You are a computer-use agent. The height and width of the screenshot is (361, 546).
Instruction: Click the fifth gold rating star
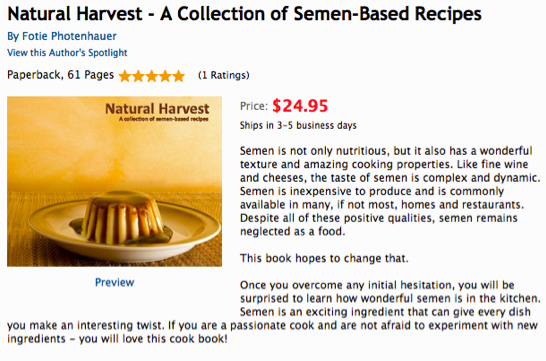(x=179, y=76)
